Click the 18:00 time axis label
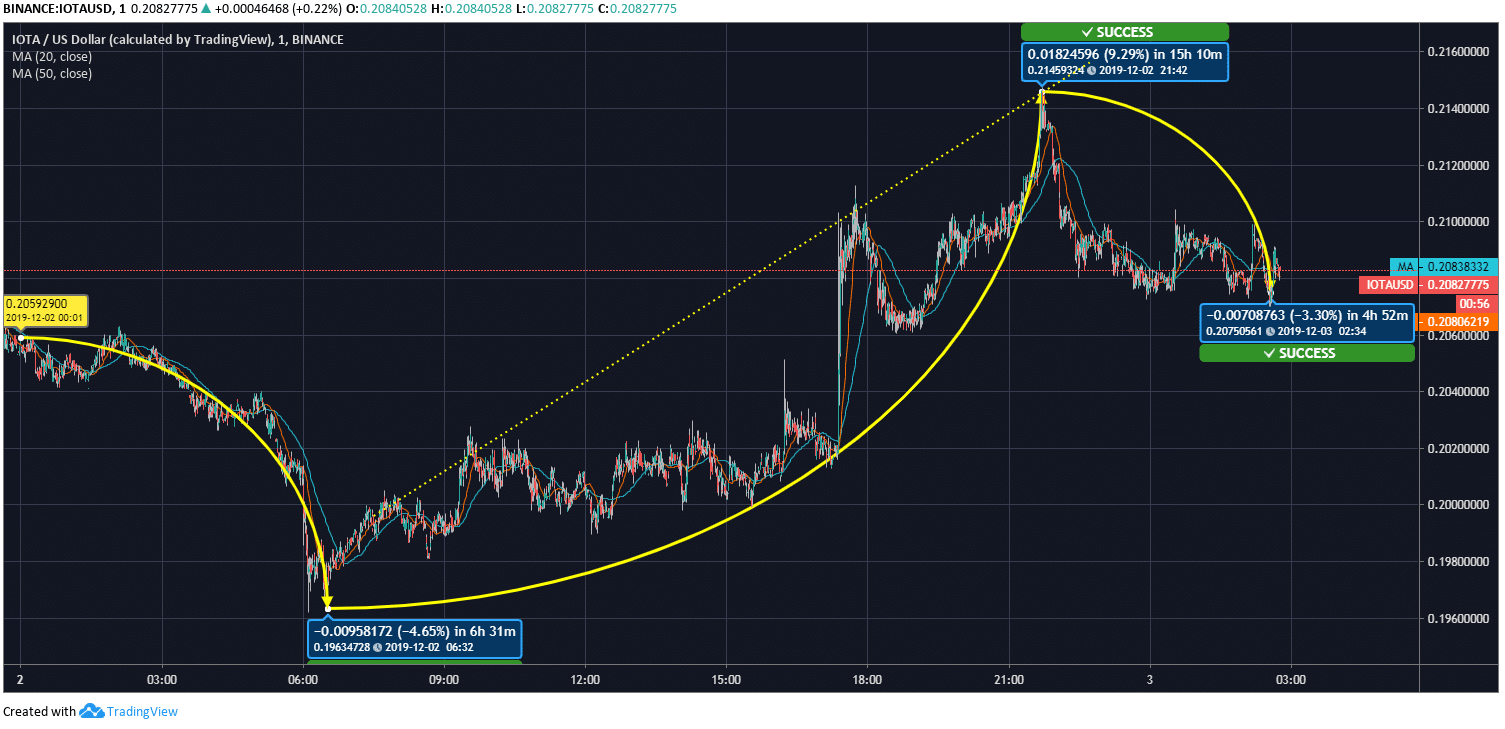 click(867, 680)
